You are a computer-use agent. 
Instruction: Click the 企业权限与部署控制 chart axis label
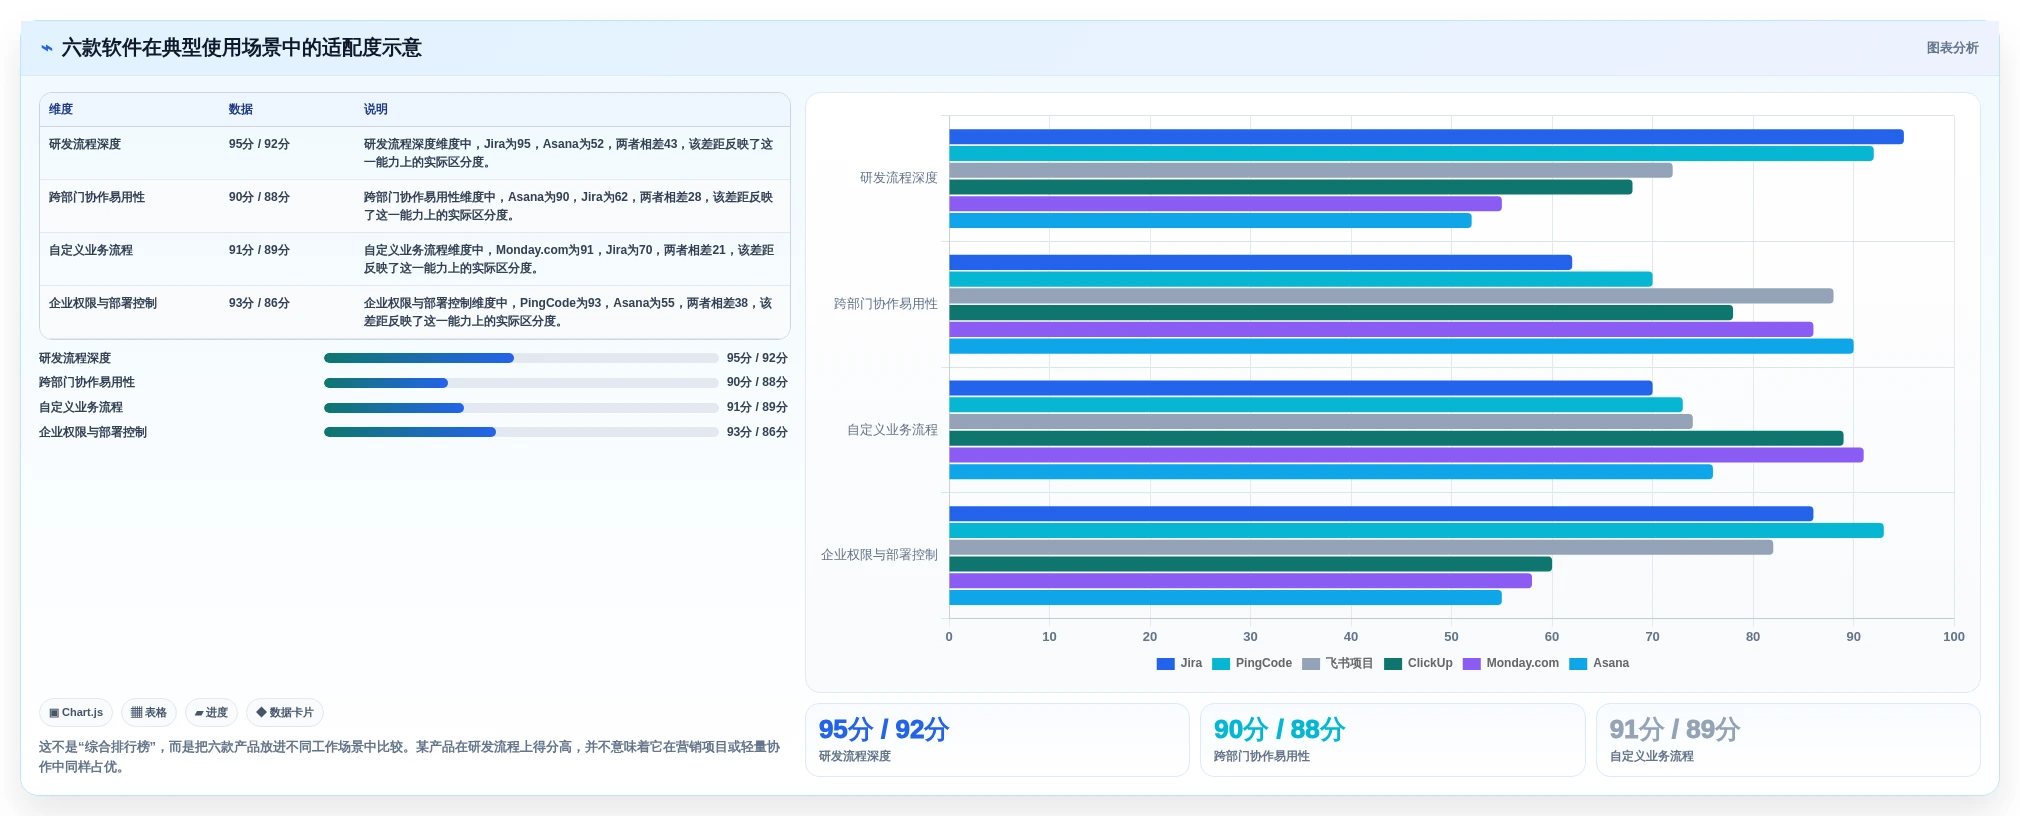coord(879,555)
